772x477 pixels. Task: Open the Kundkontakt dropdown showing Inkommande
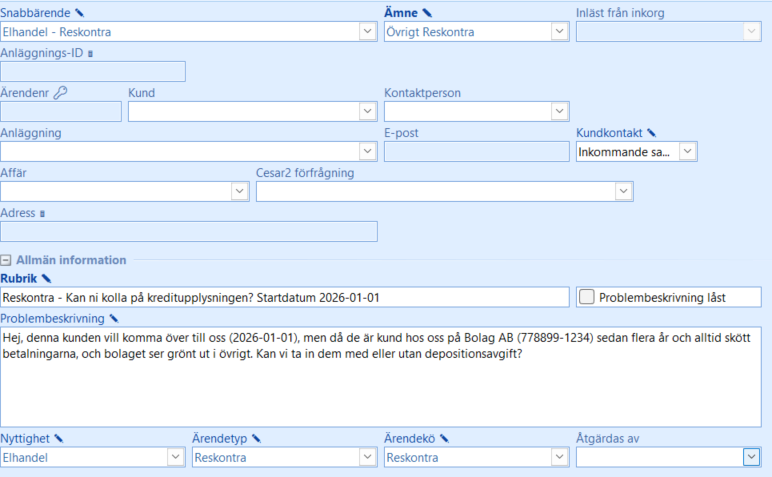click(x=687, y=151)
